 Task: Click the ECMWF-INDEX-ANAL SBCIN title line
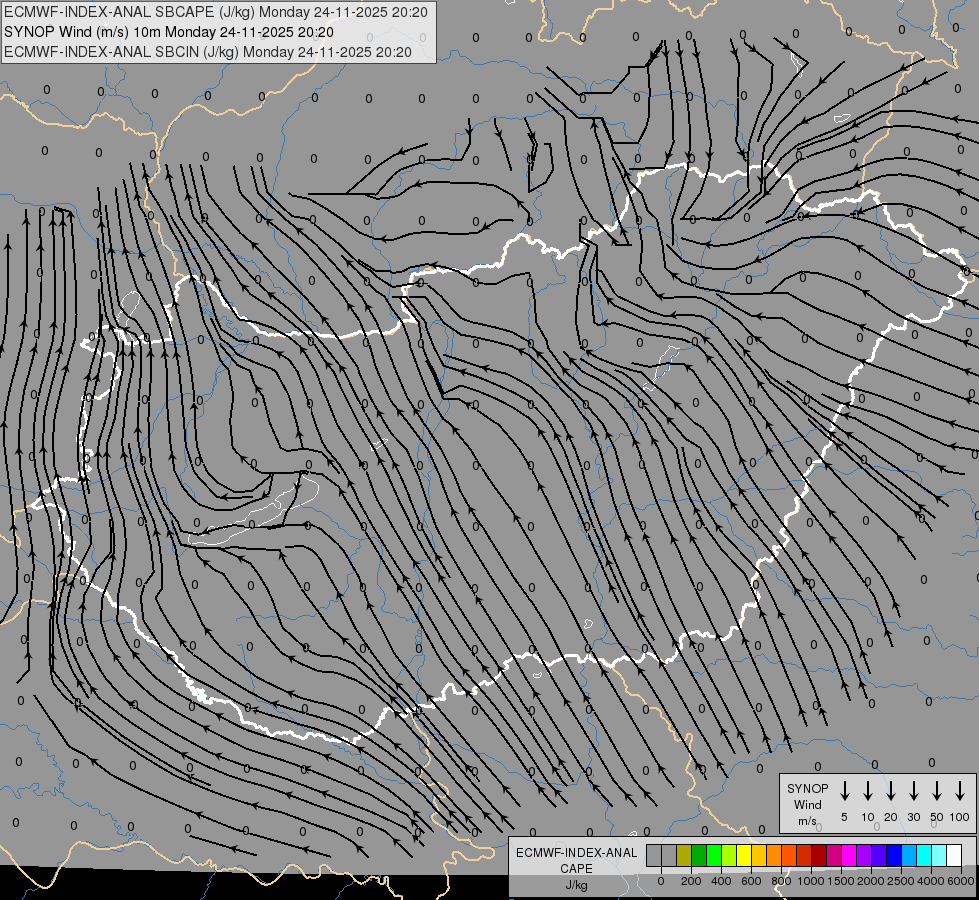[x=208, y=52]
